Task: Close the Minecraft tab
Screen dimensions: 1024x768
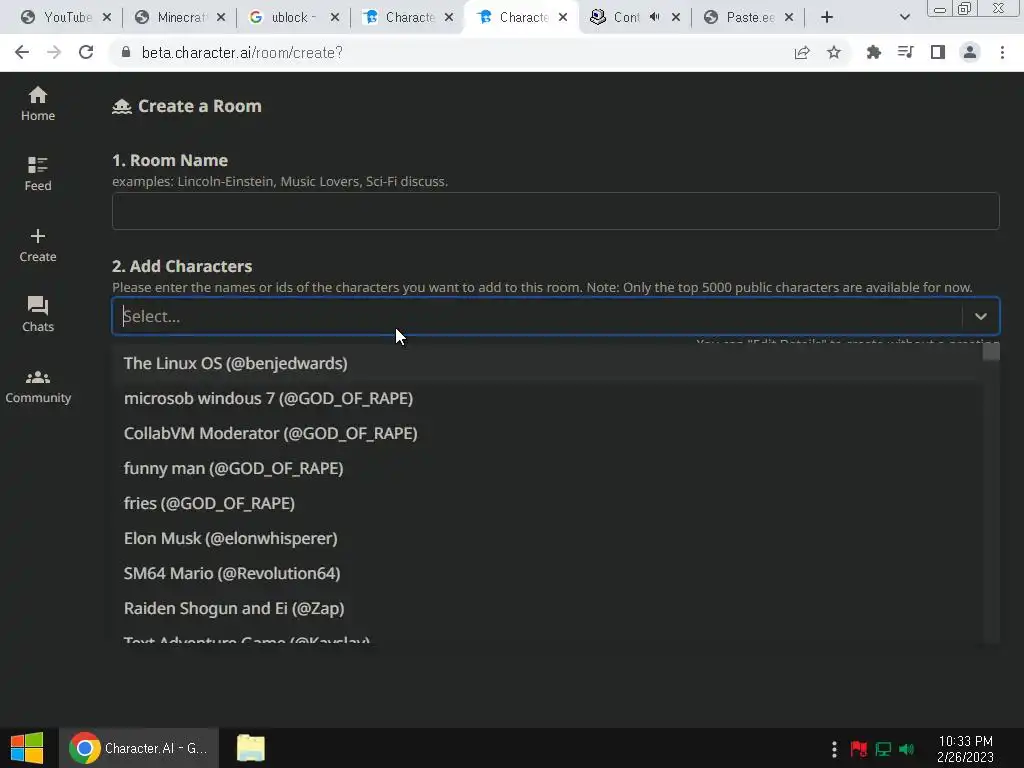Action: point(221,18)
